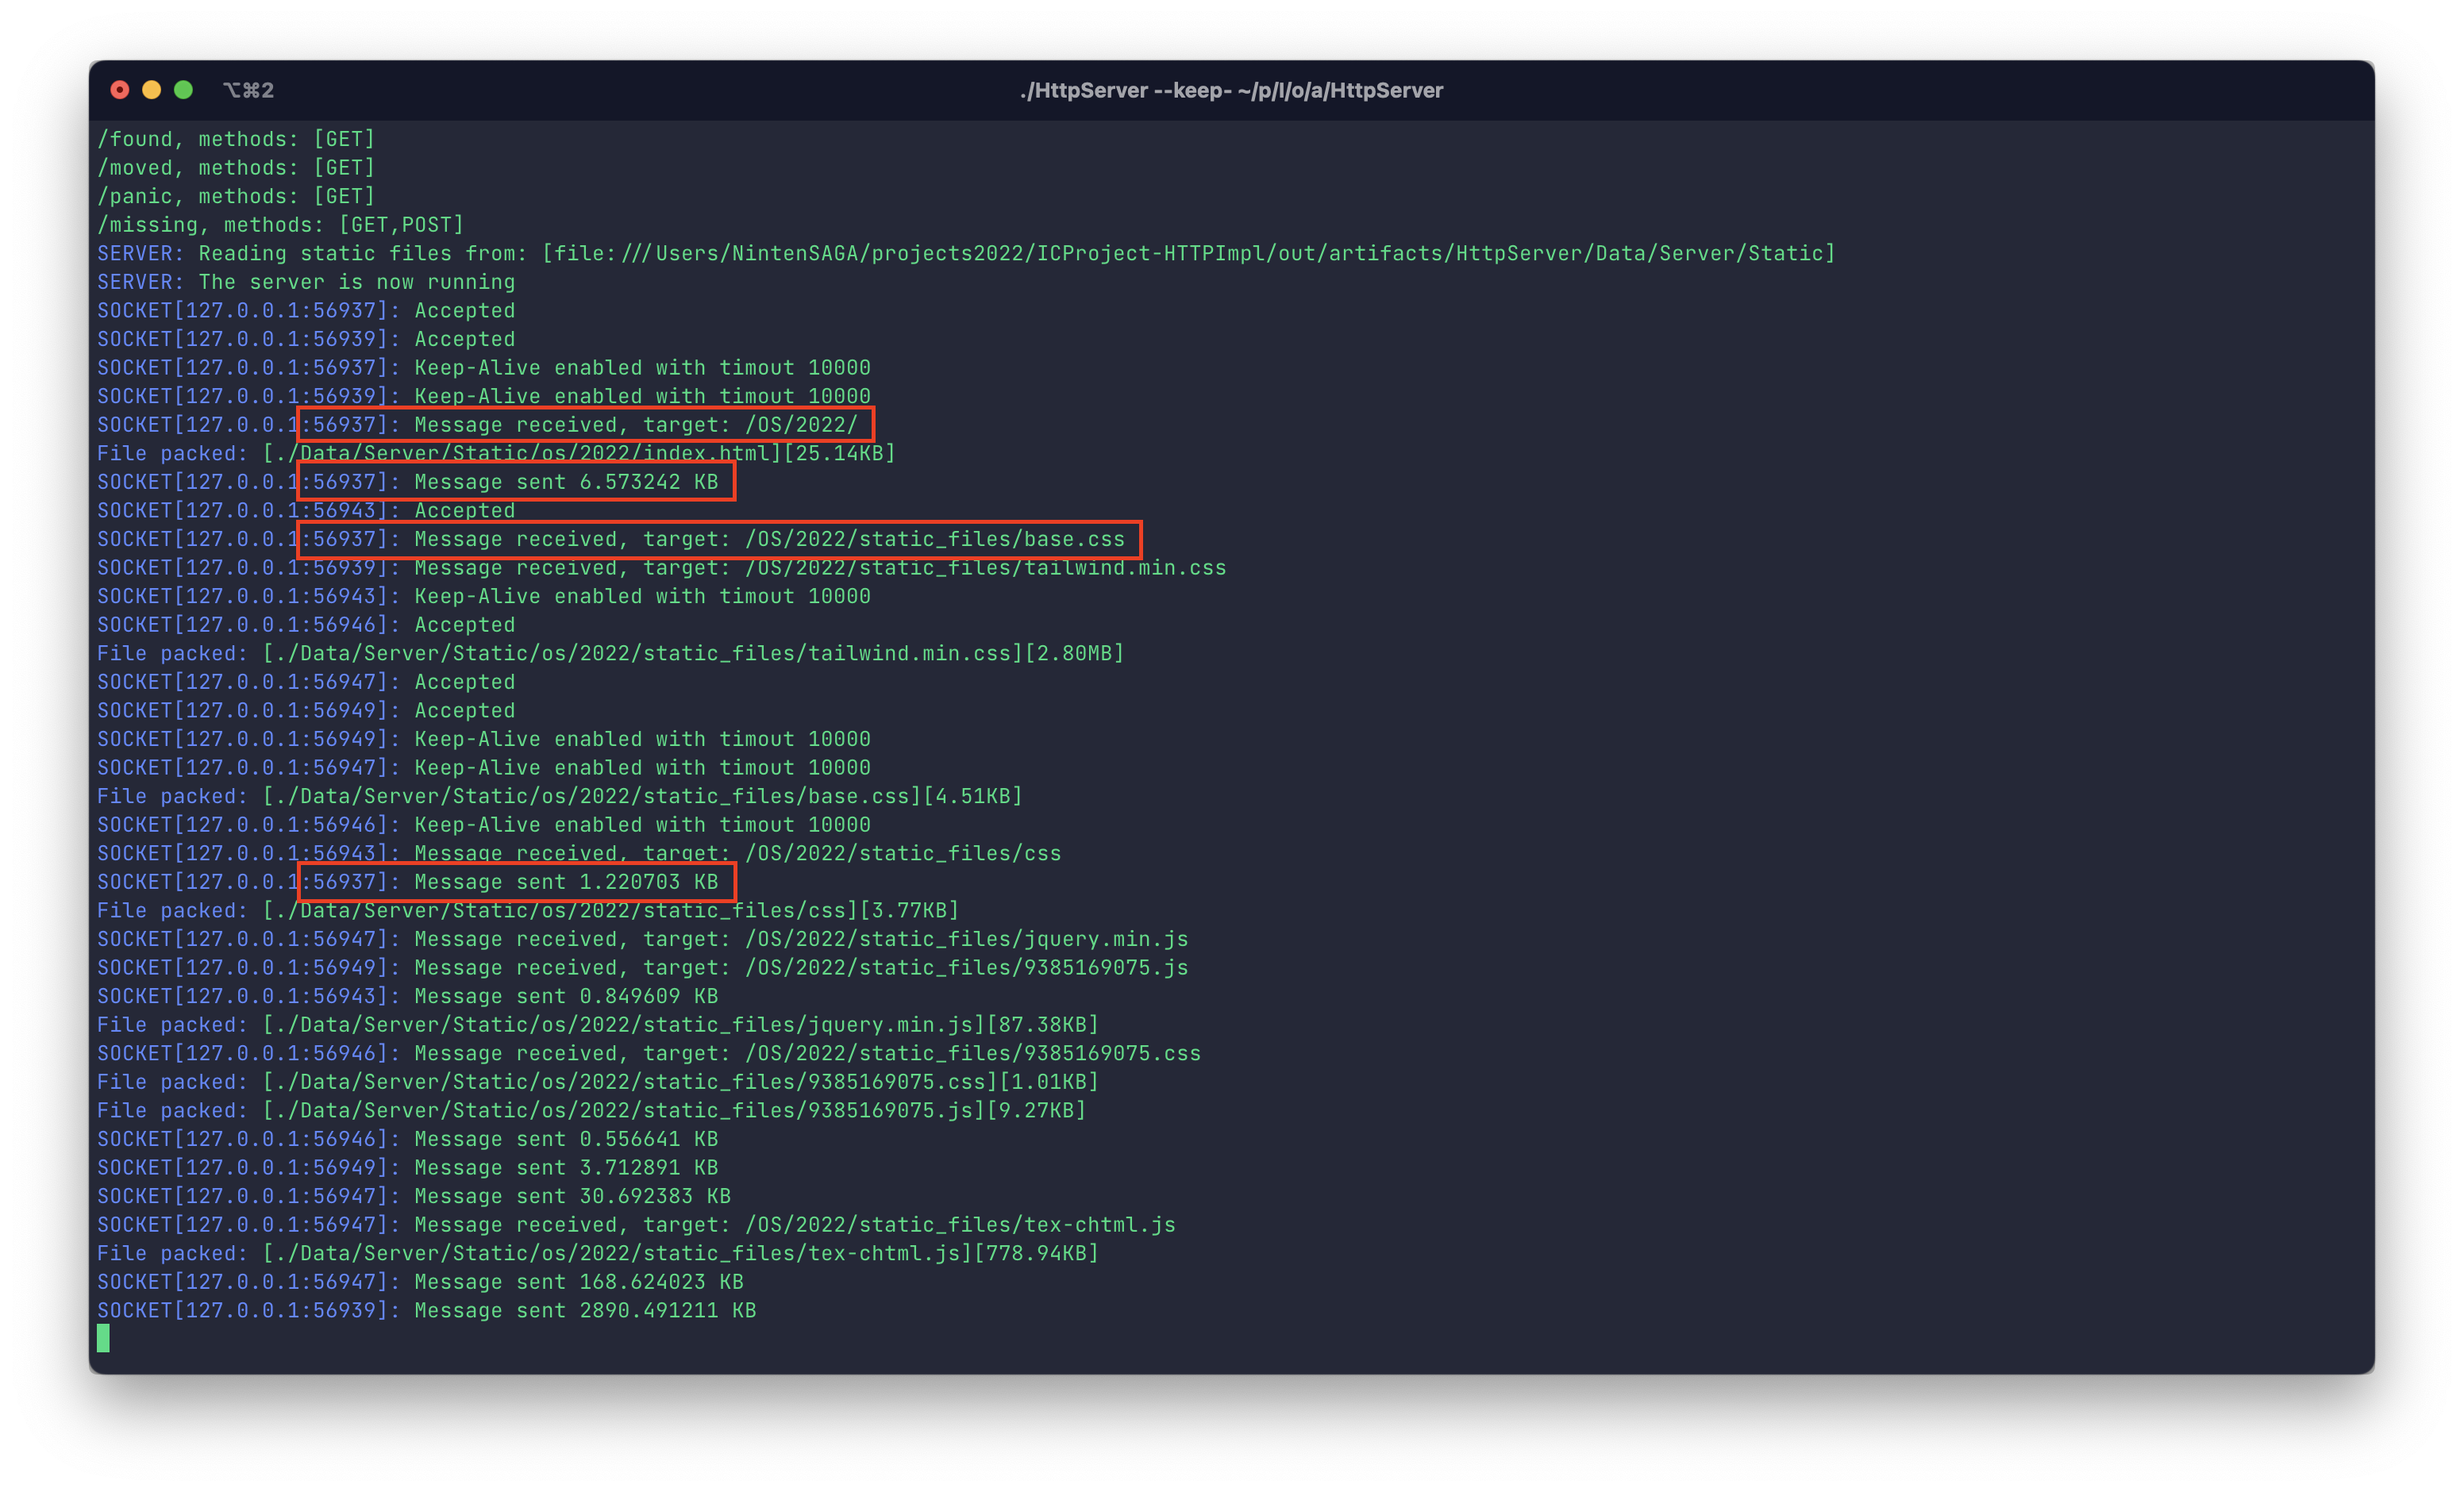The image size is (2464, 1492).
Task: Click the HttpServer window title text
Action: [1231, 90]
